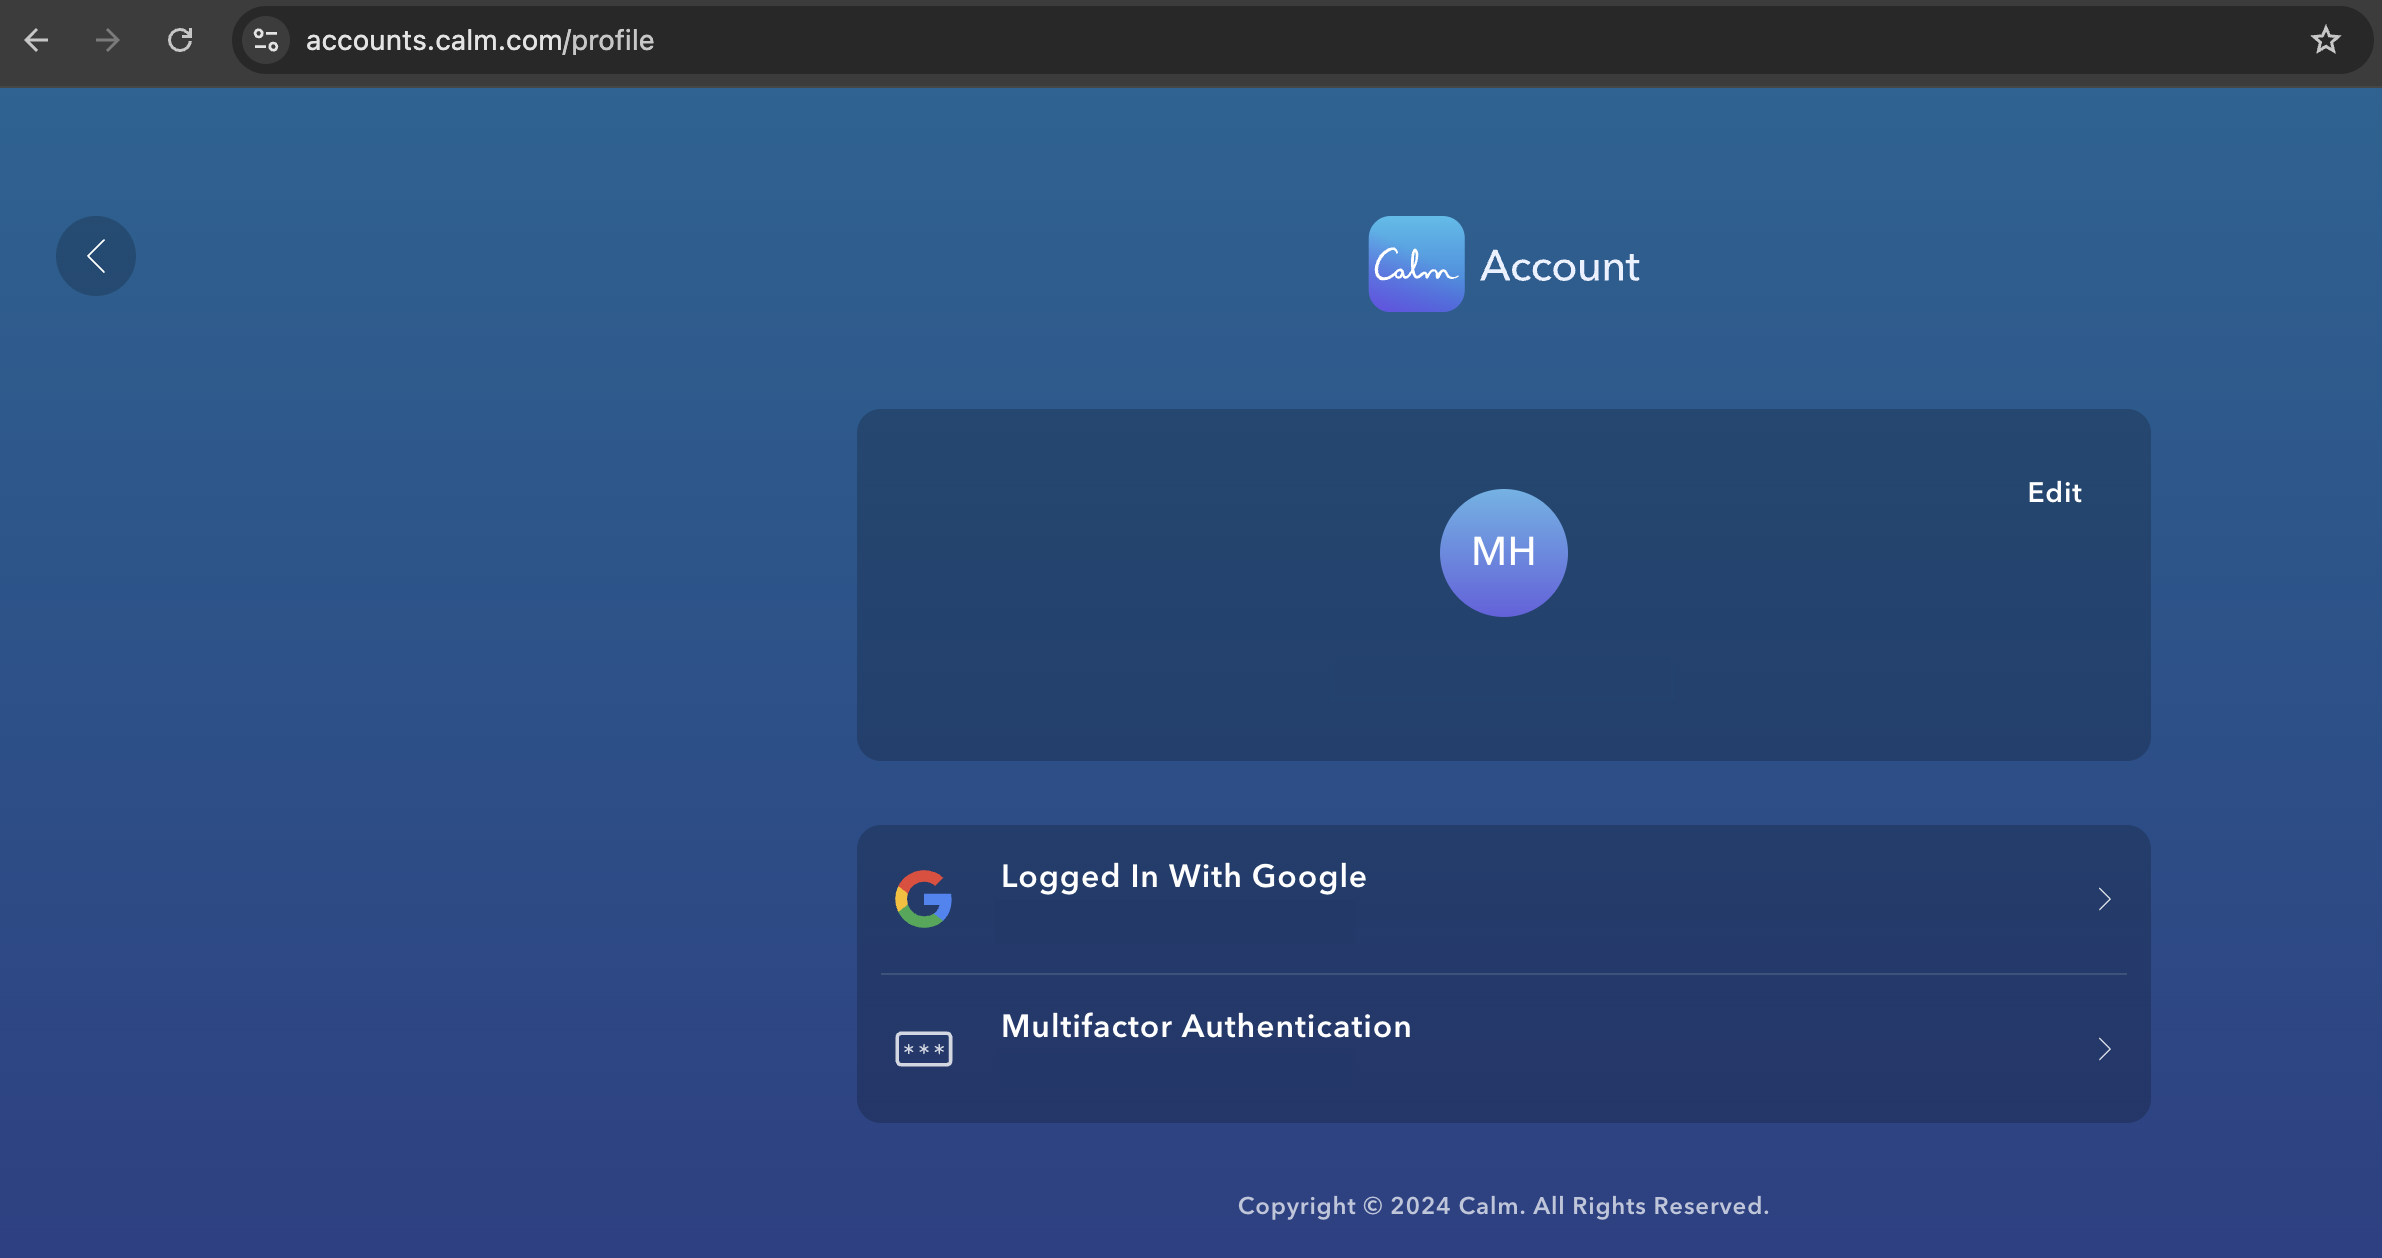
Task: Expand the Multifactor Authentication row chevron
Action: click(2104, 1048)
